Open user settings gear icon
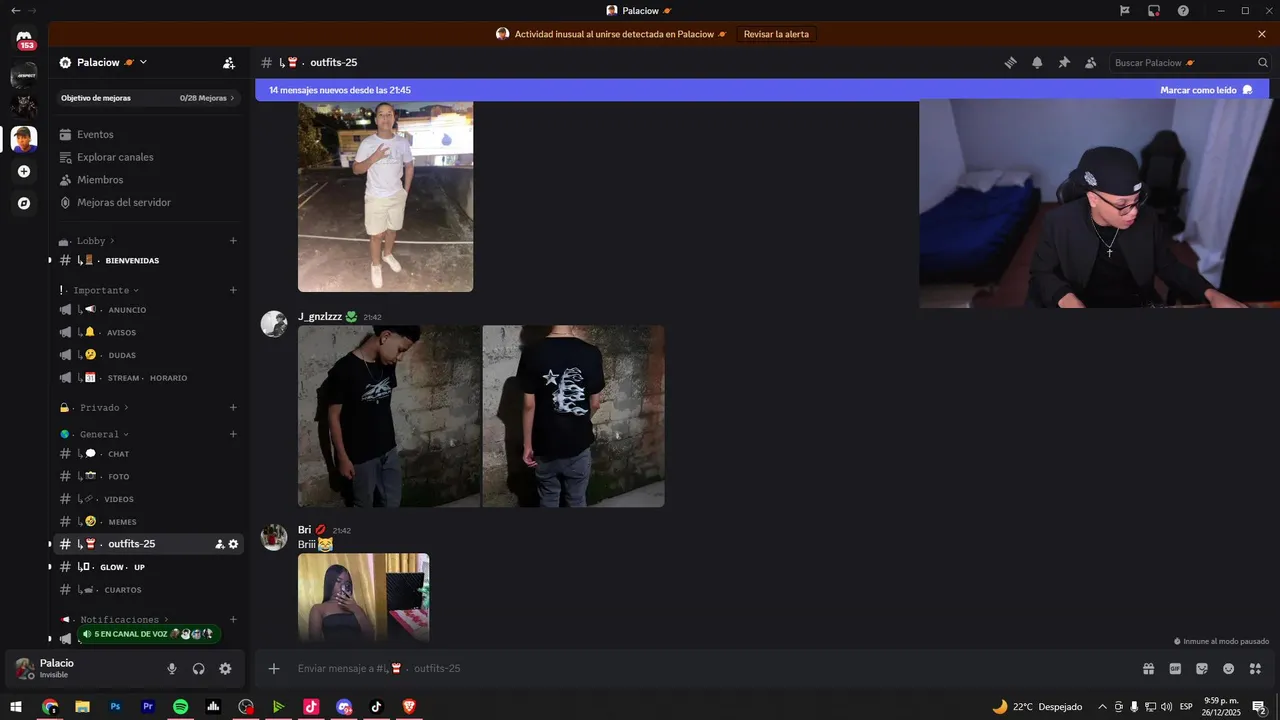The width and height of the screenshot is (1280, 720). [x=225, y=669]
